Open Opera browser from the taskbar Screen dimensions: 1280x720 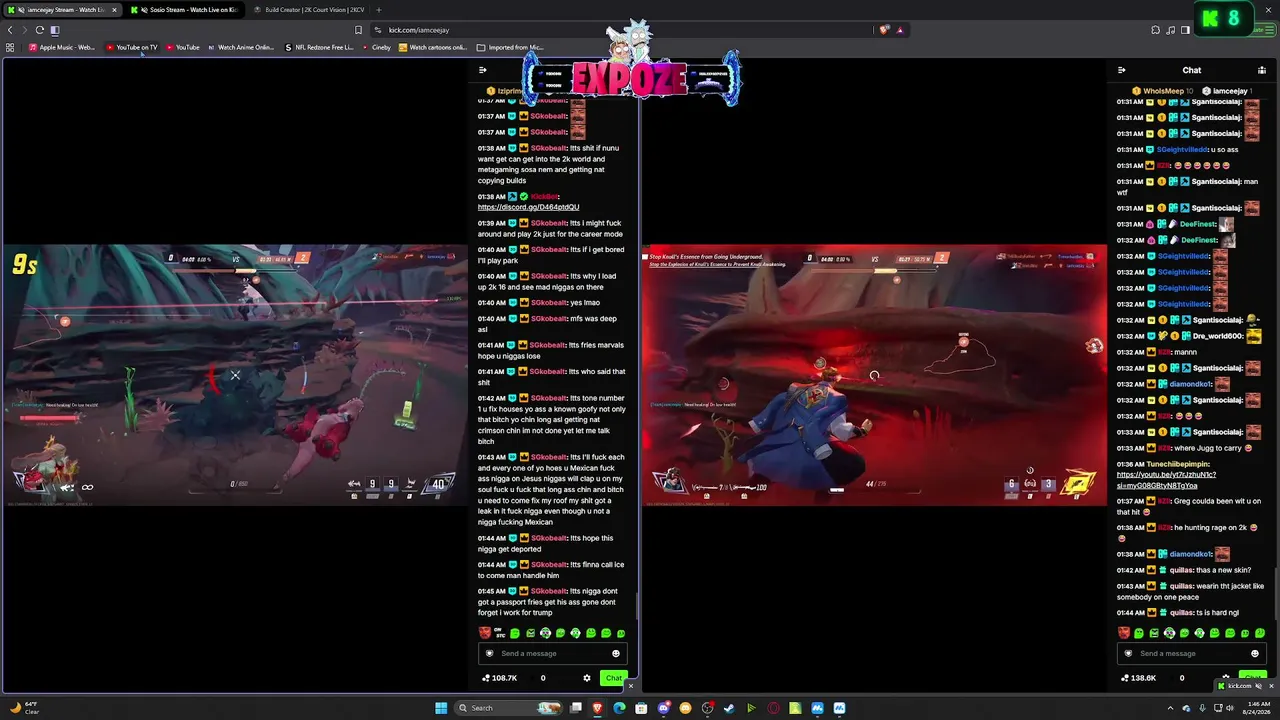click(773, 708)
